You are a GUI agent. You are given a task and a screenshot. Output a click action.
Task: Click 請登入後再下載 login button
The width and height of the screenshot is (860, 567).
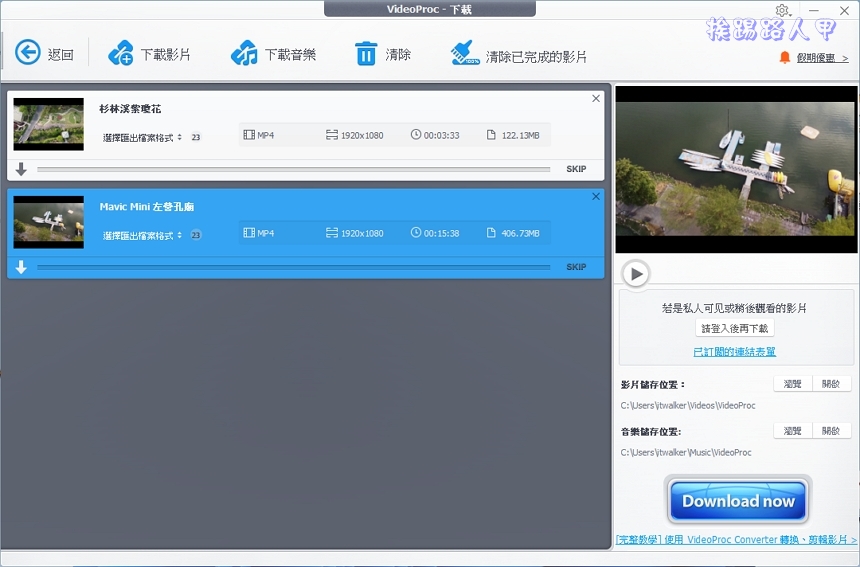coord(734,328)
